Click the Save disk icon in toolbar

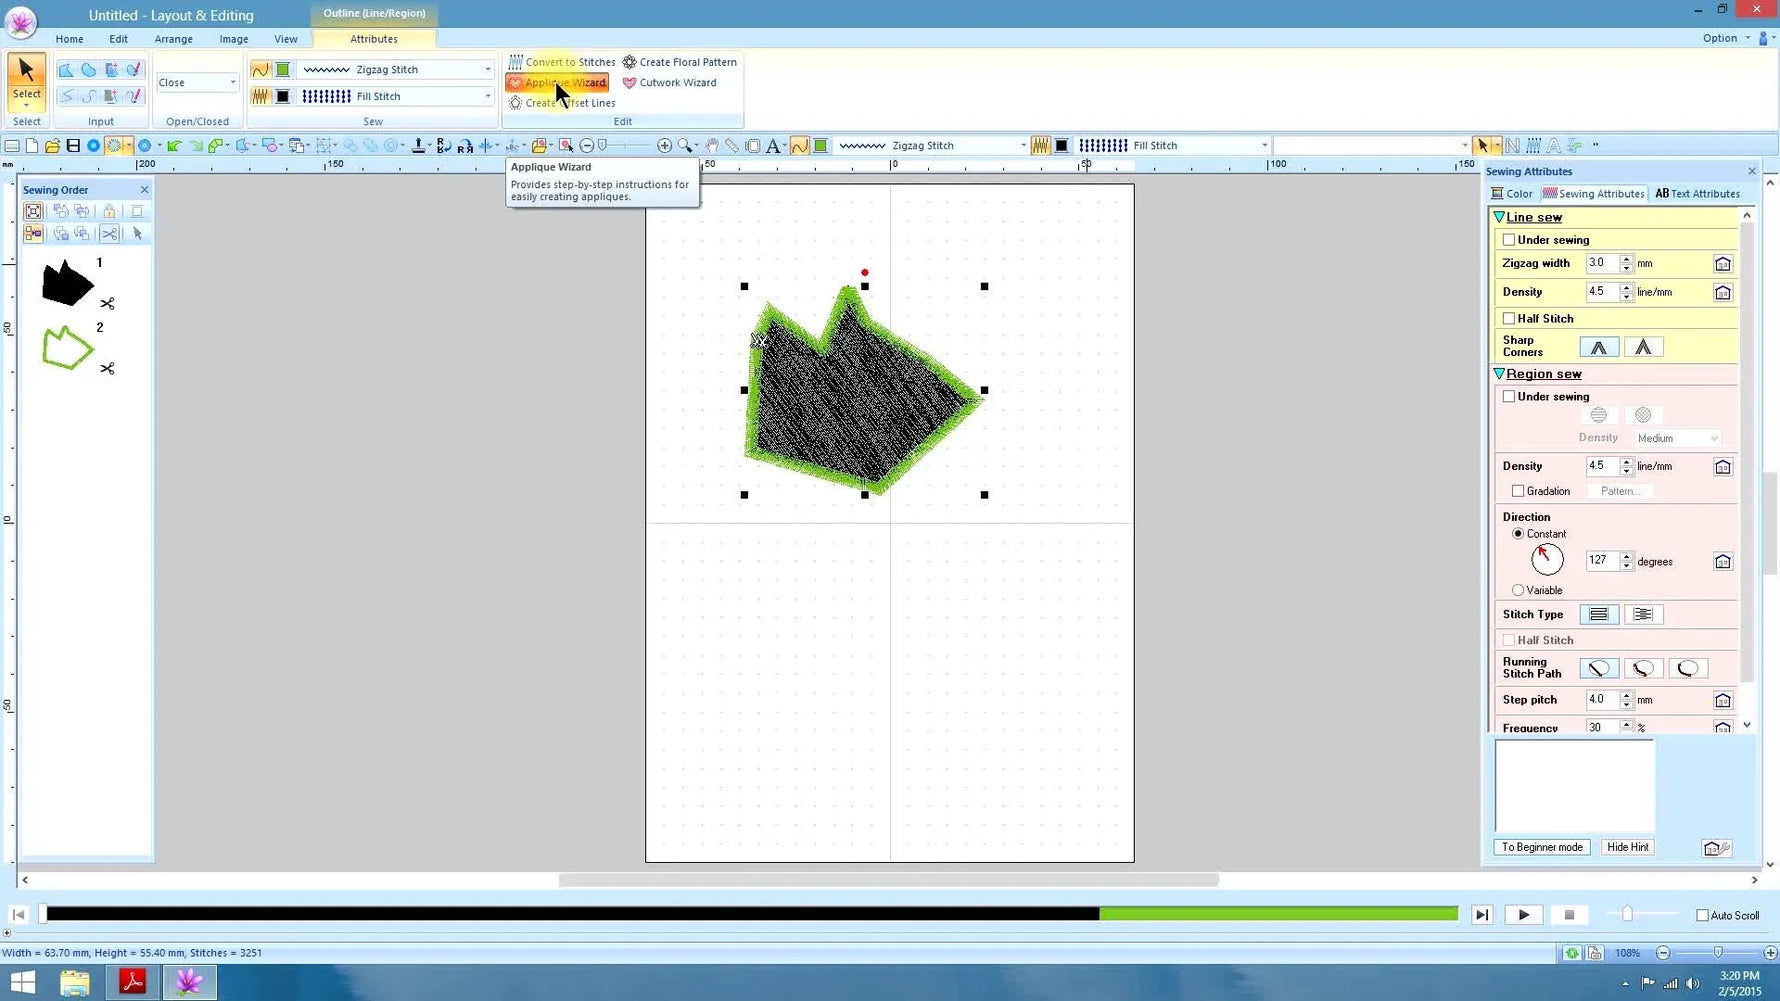(73, 146)
